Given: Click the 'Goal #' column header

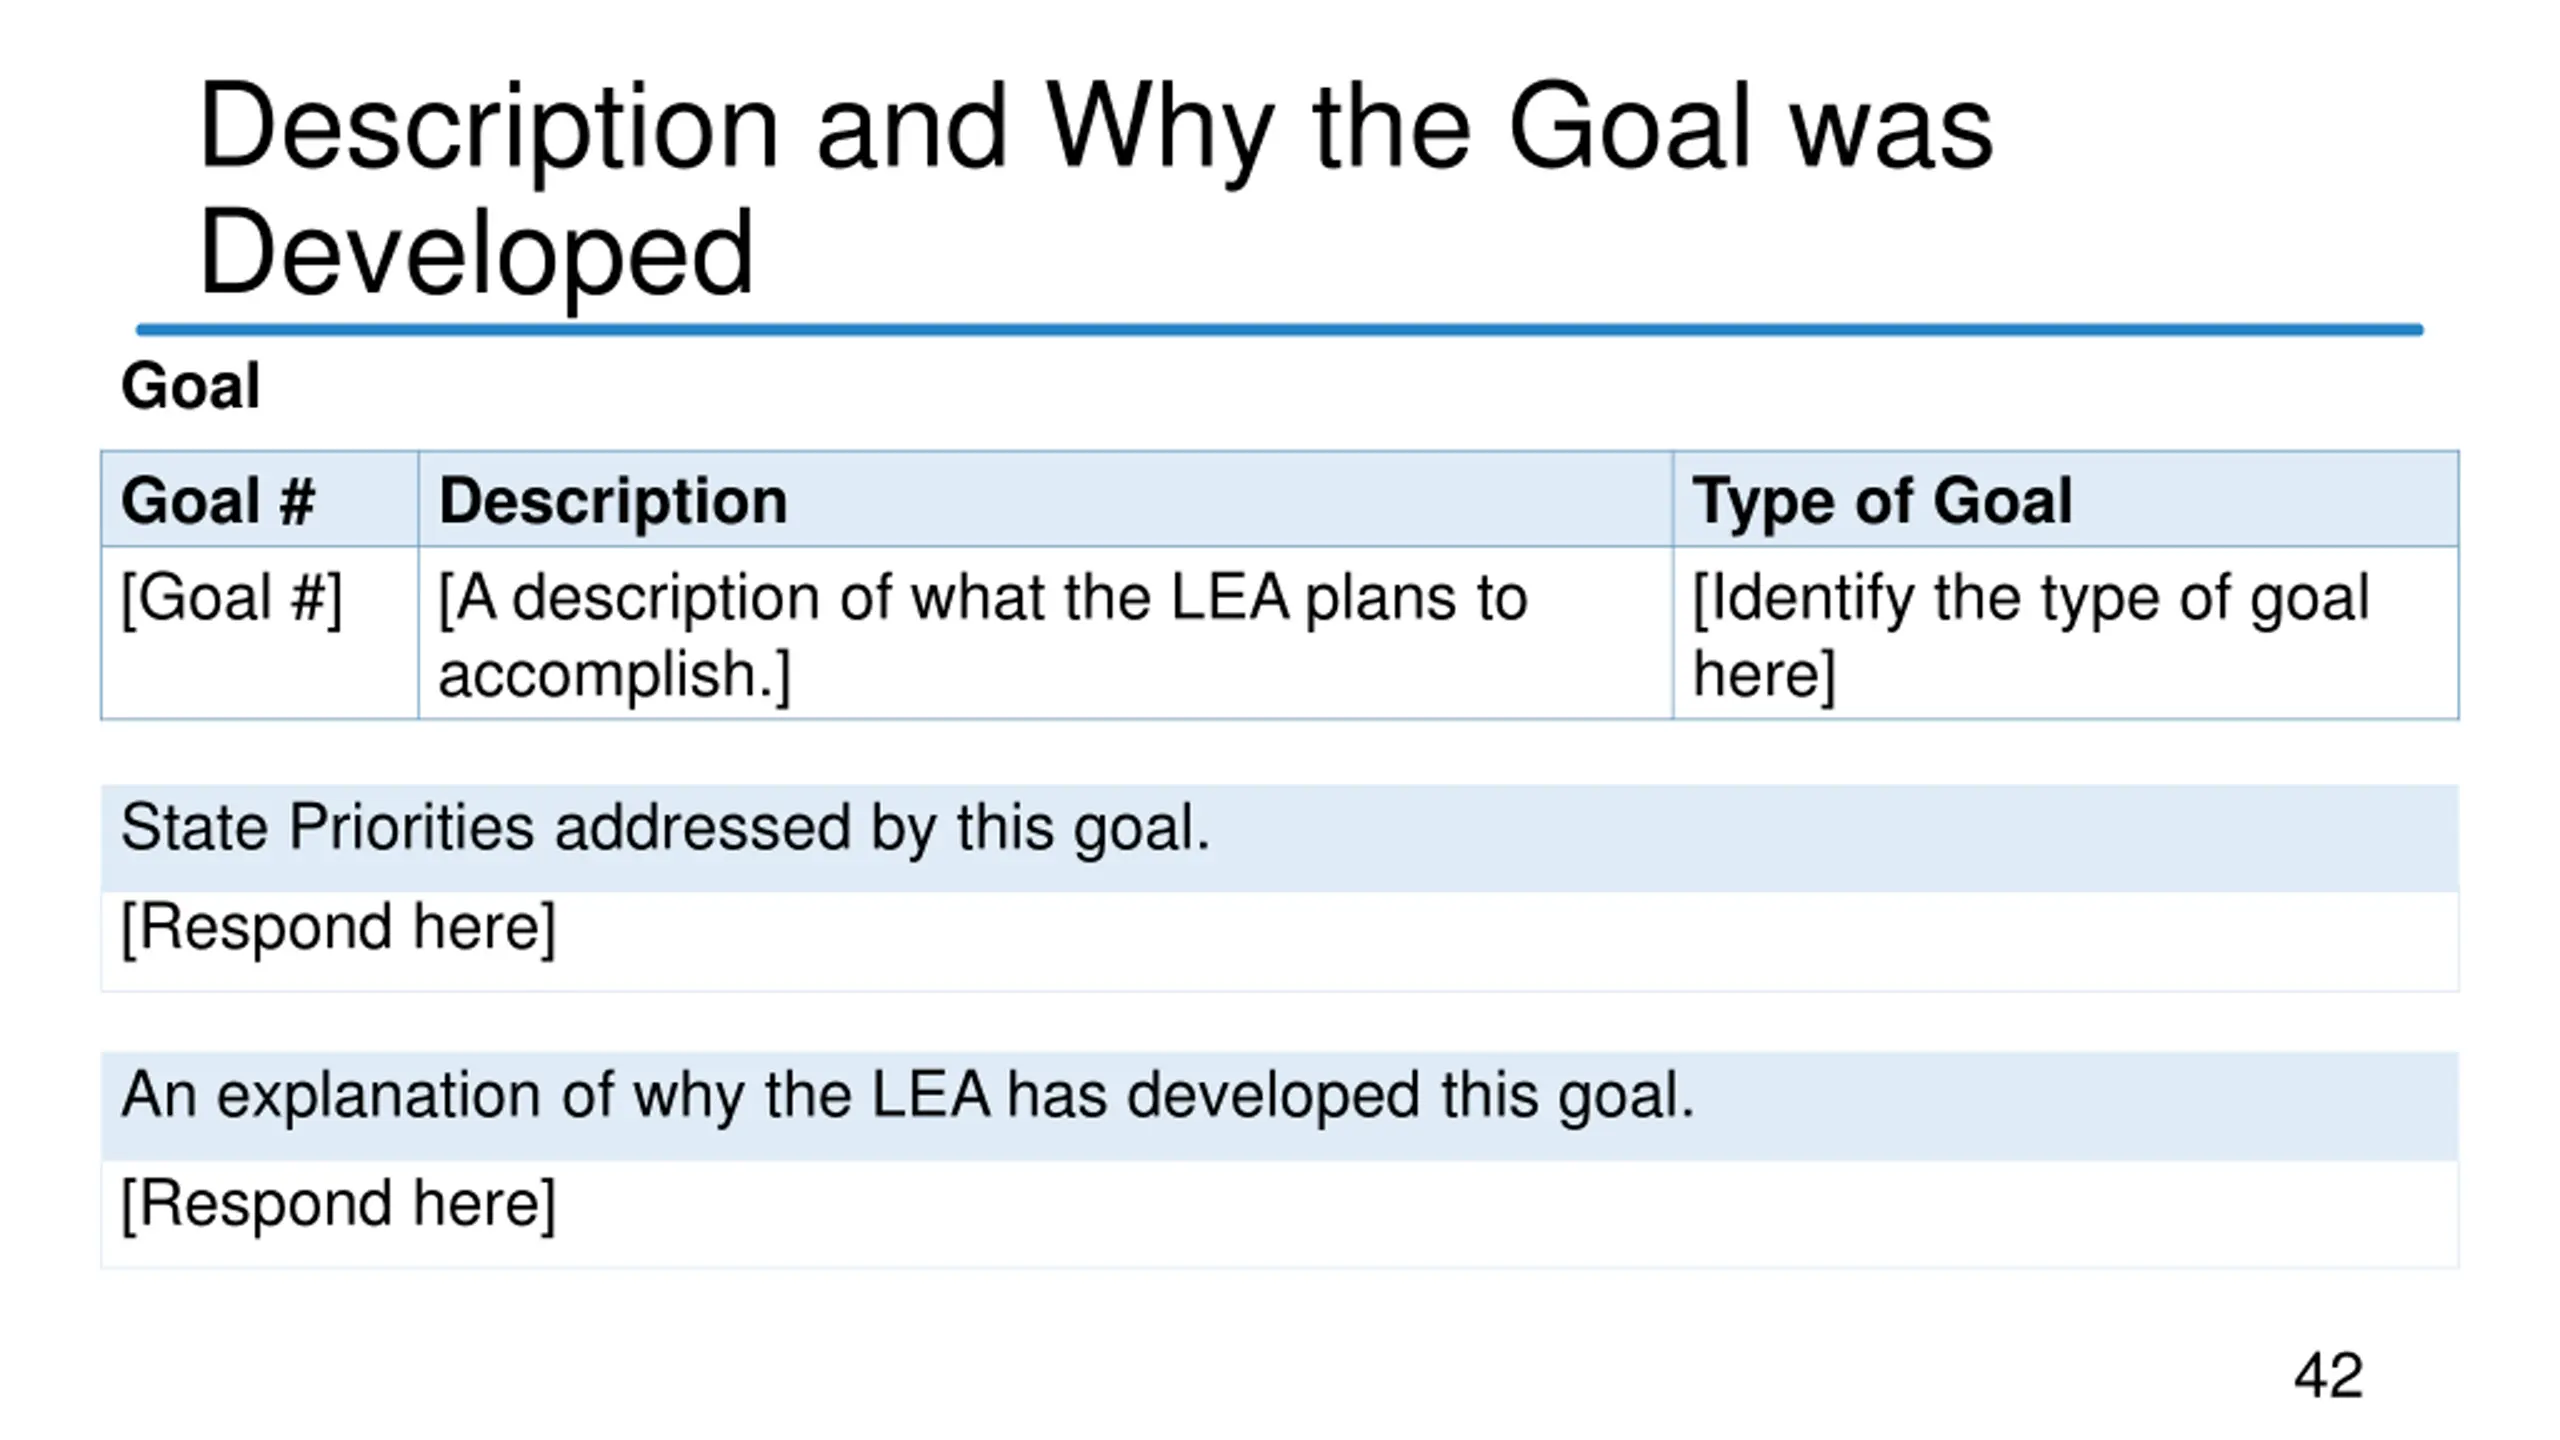Looking at the screenshot, I should tap(260, 499).
